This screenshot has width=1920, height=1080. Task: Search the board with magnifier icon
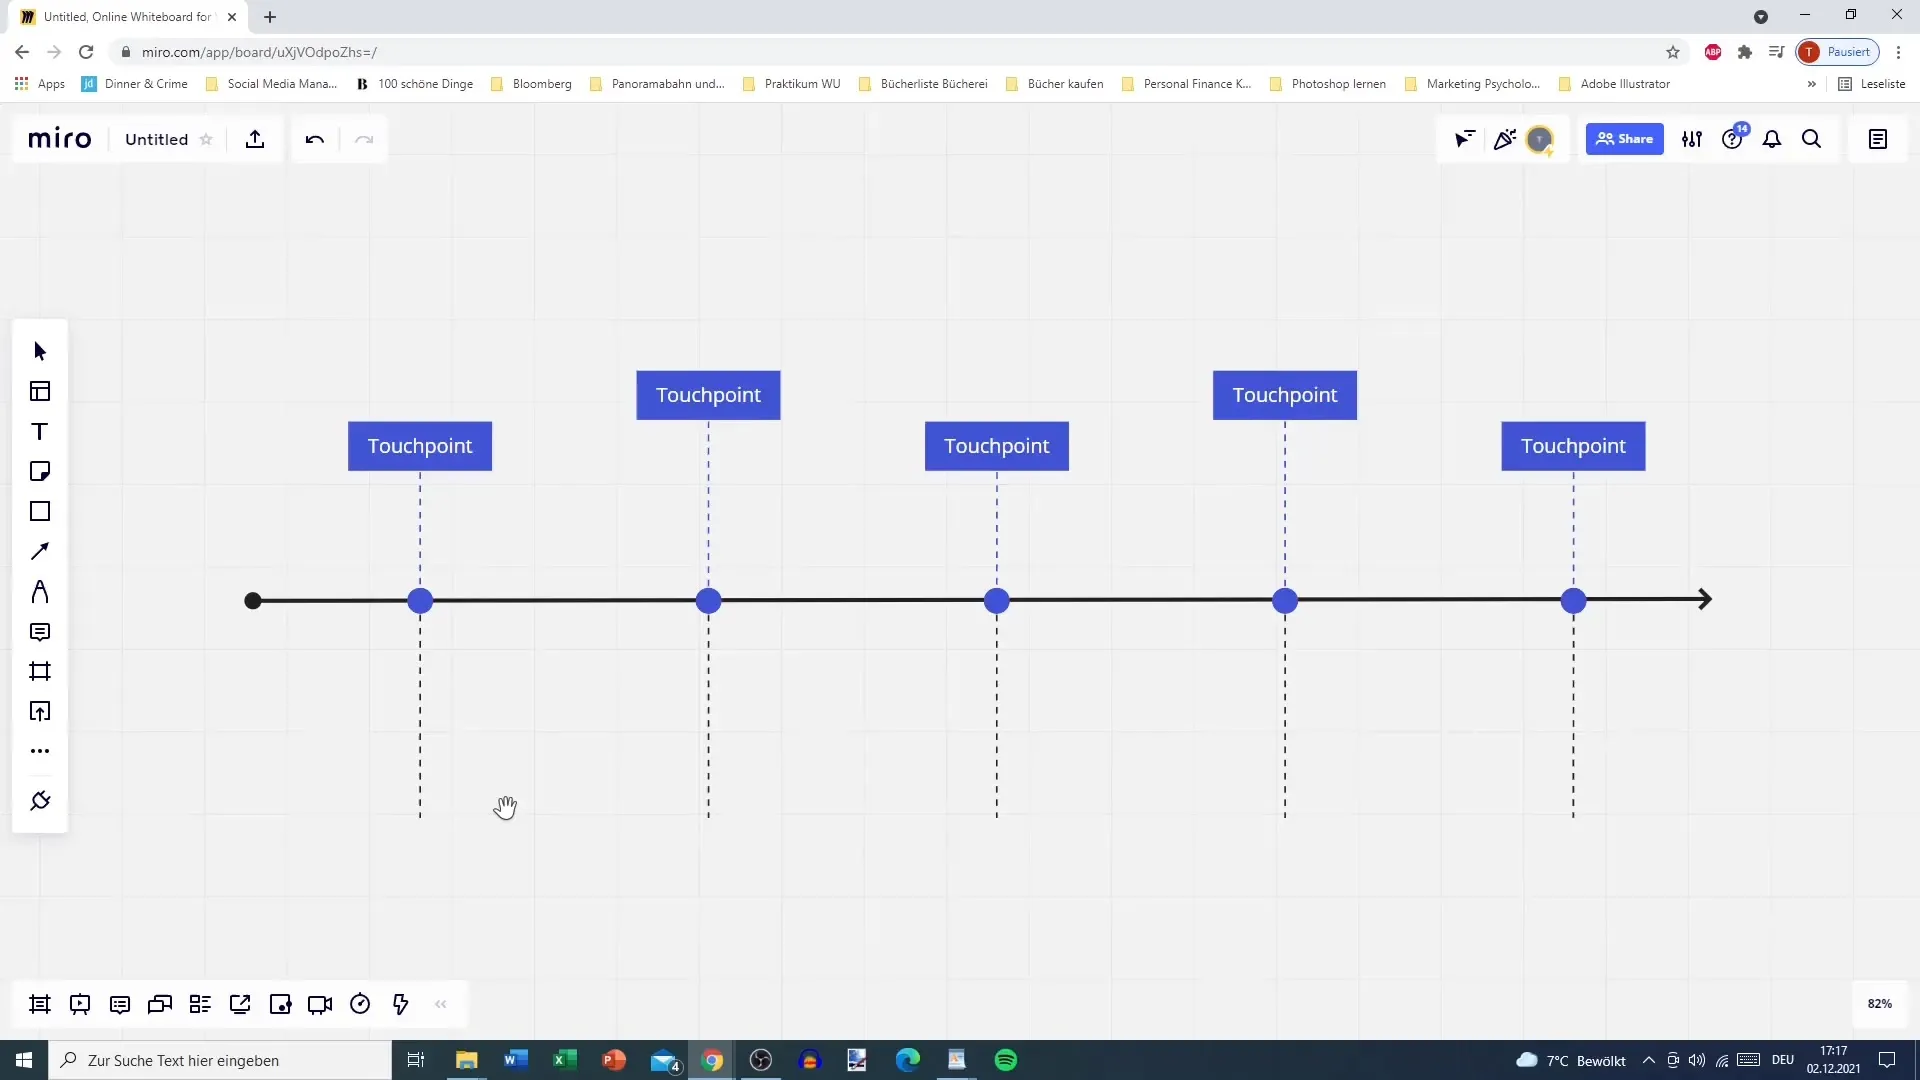click(1811, 139)
